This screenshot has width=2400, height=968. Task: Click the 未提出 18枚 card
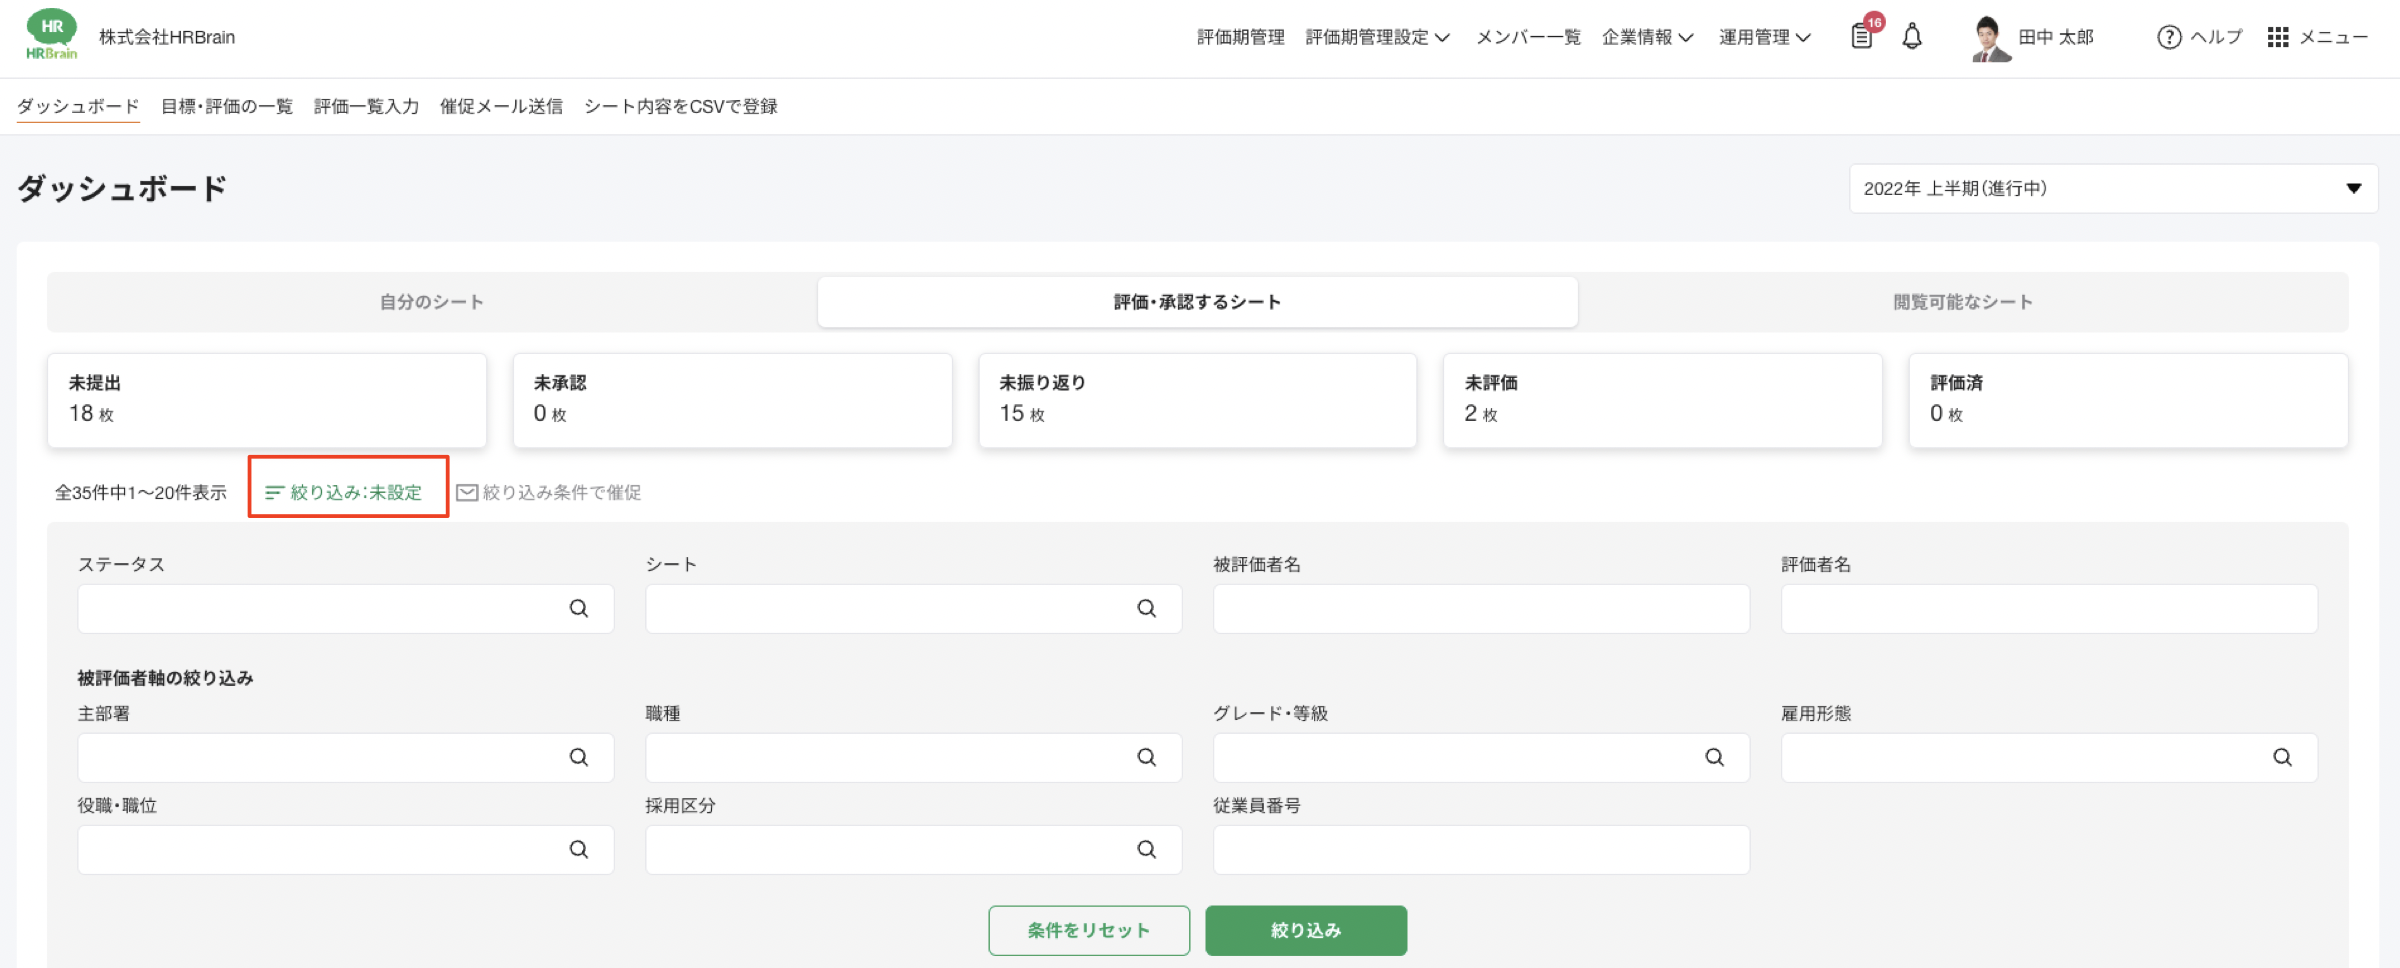point(267,400)
